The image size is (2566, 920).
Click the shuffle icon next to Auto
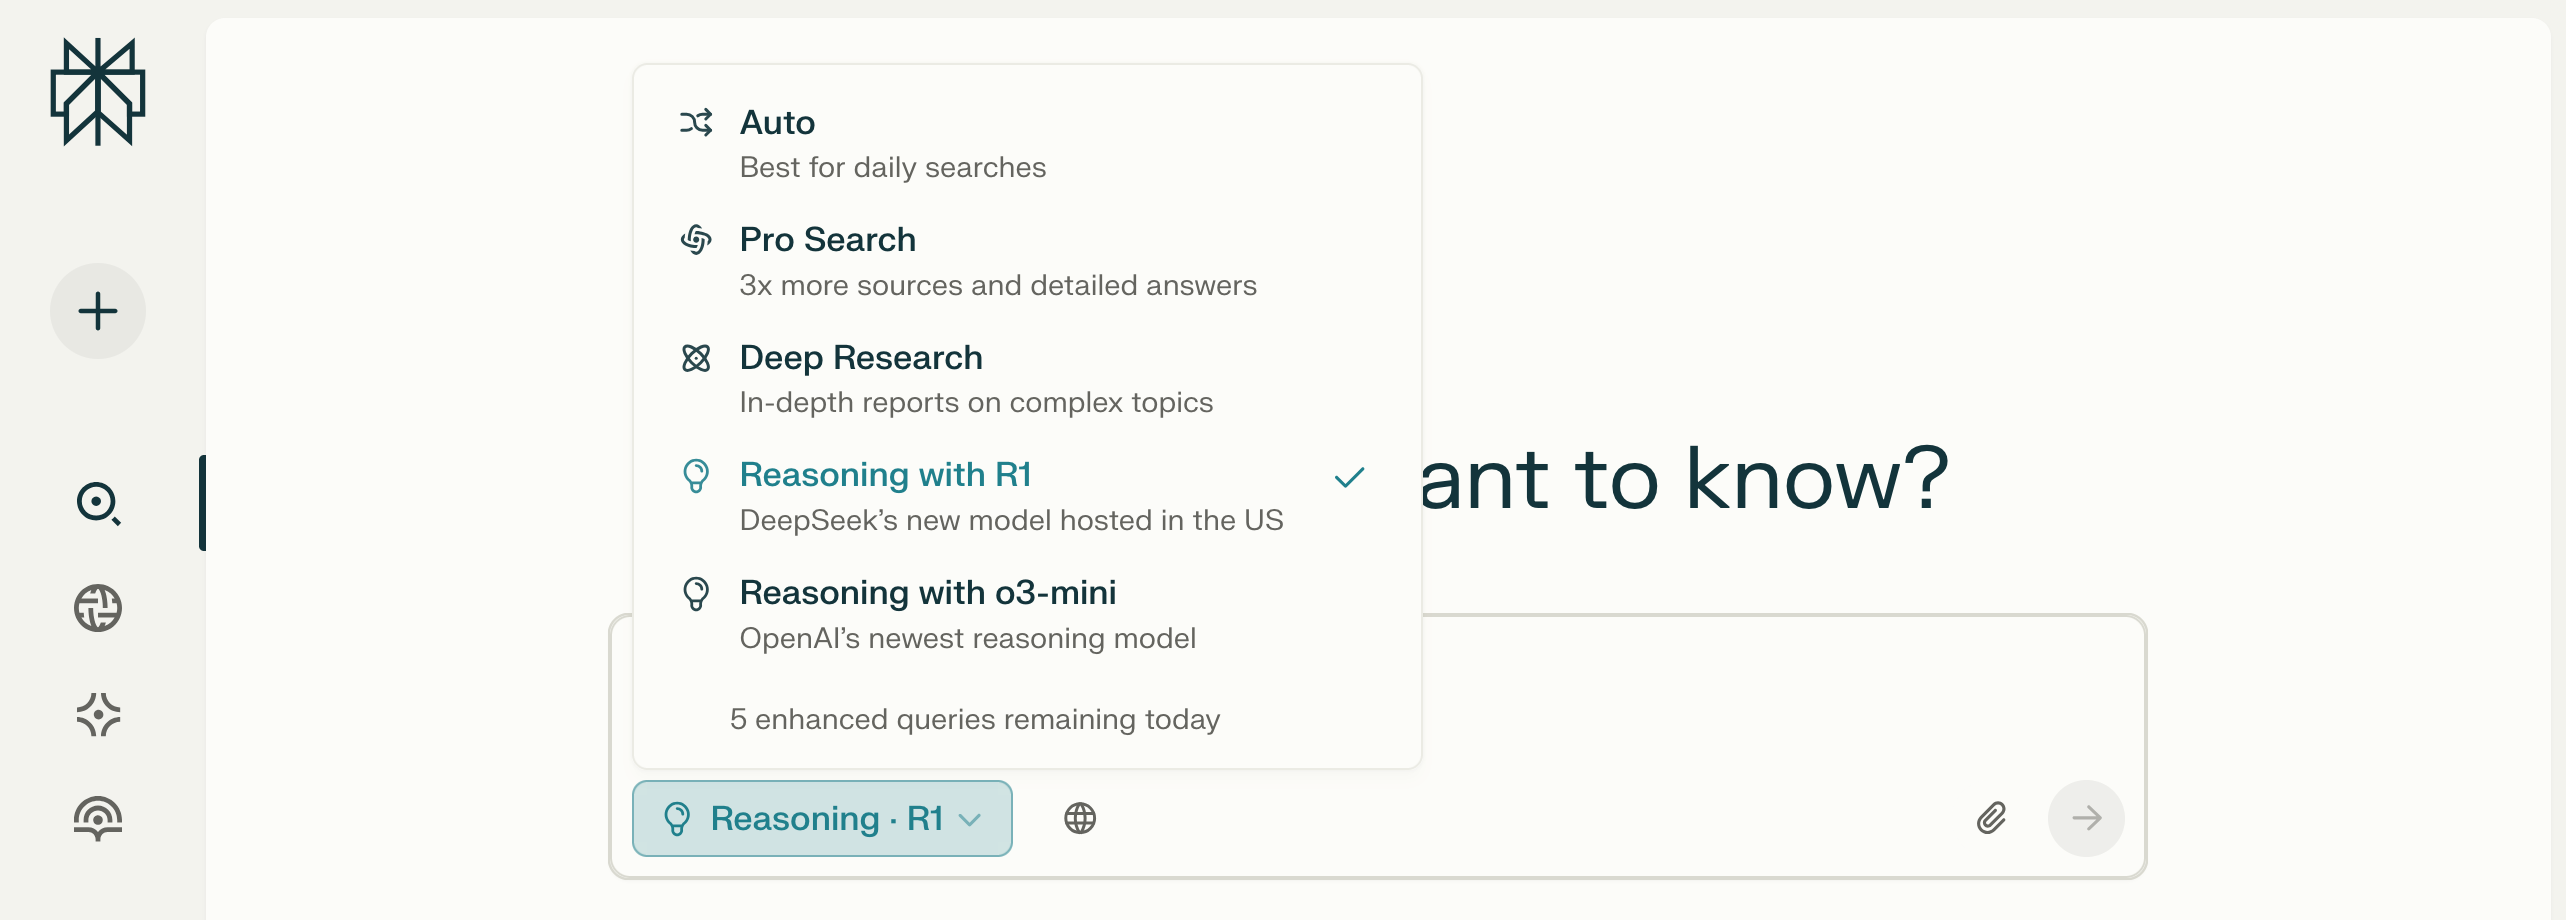[x=696, y=123]
